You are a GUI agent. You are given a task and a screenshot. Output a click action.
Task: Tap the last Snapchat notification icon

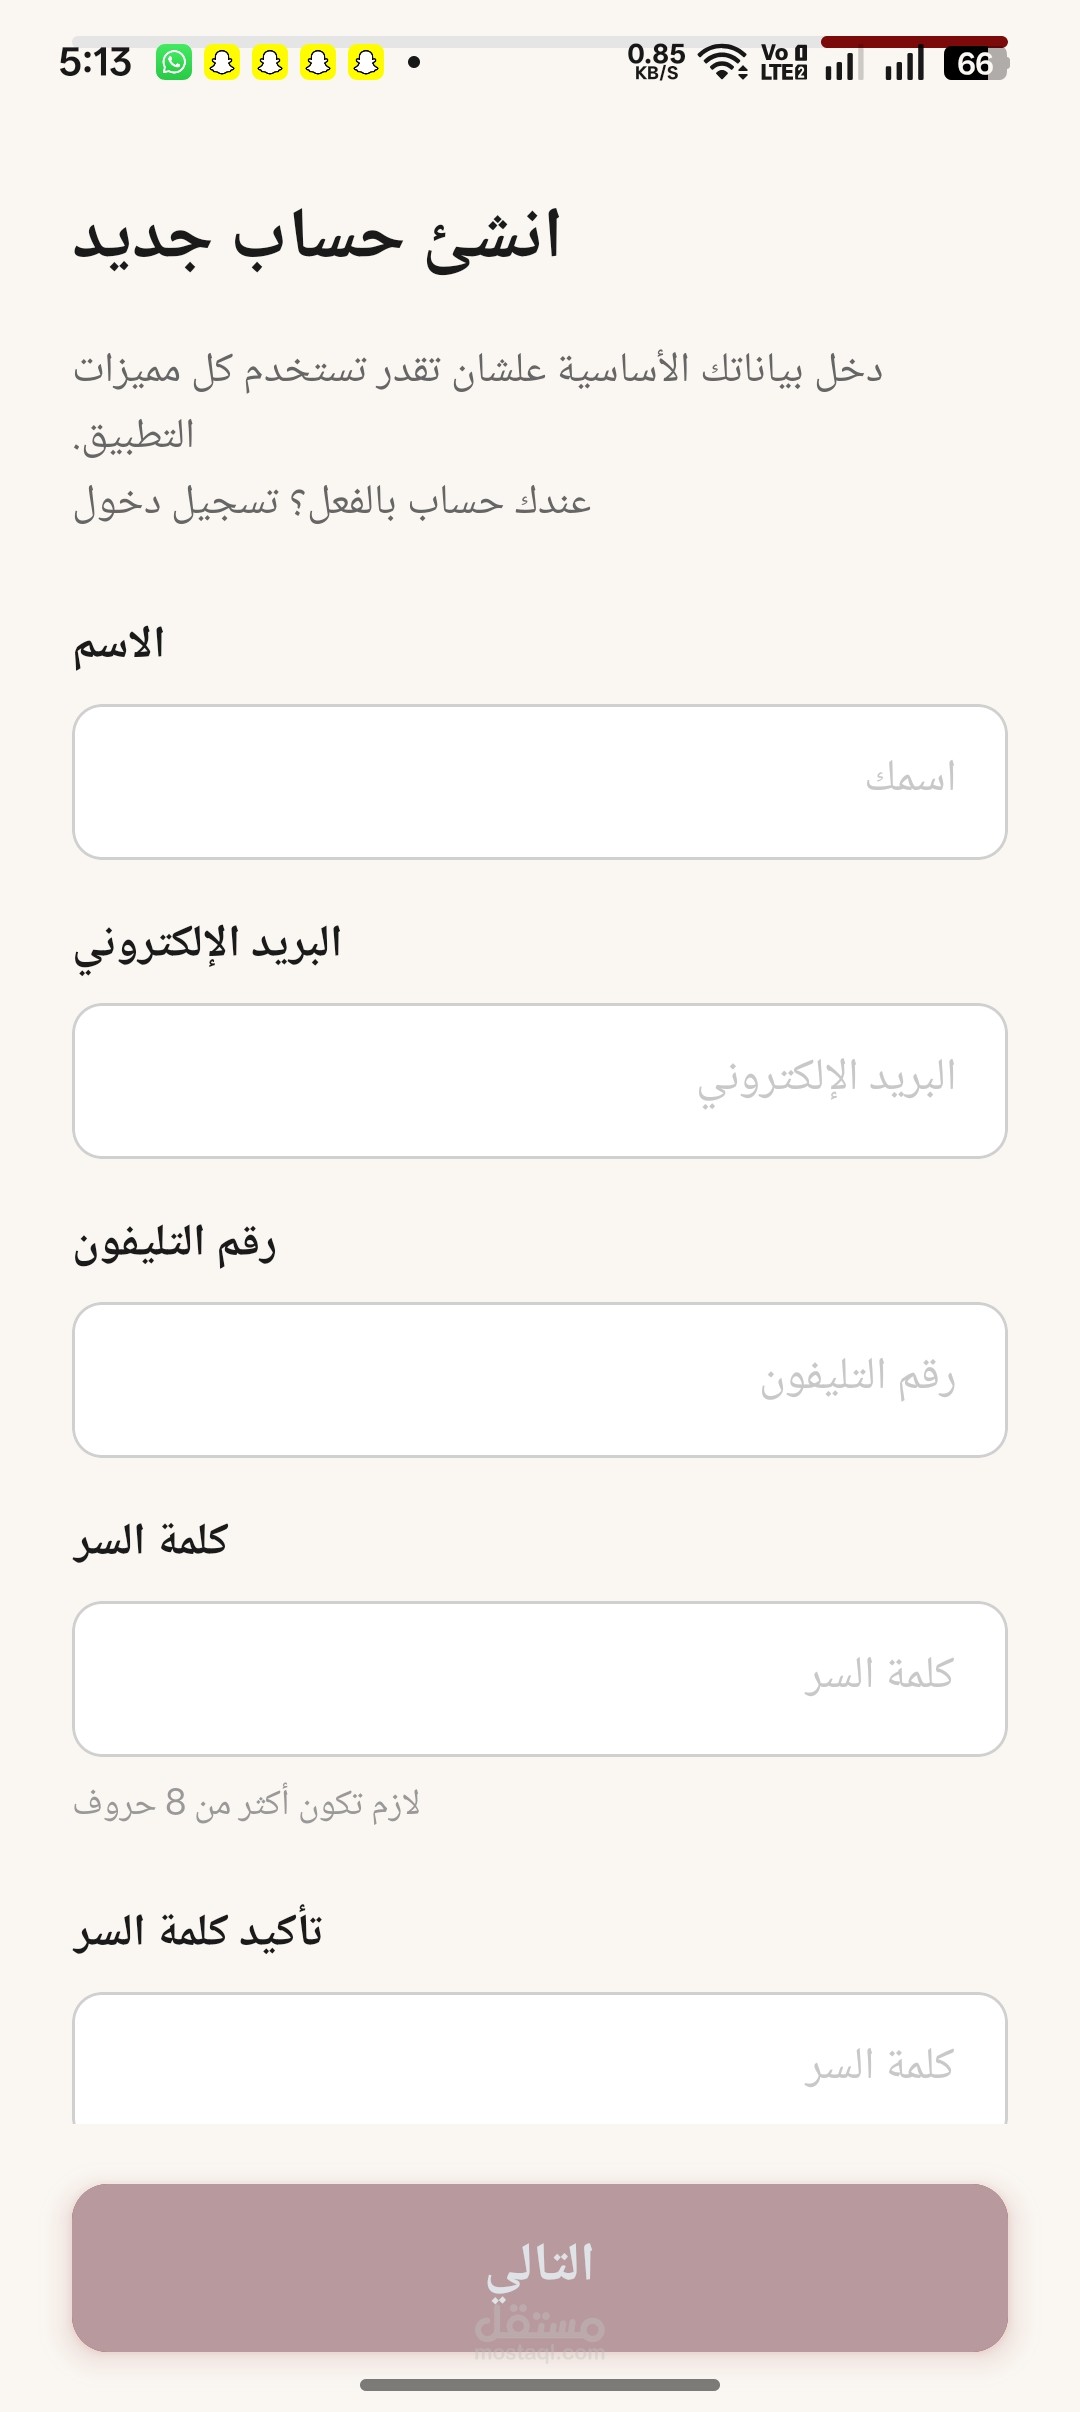(x=366, y=63)
